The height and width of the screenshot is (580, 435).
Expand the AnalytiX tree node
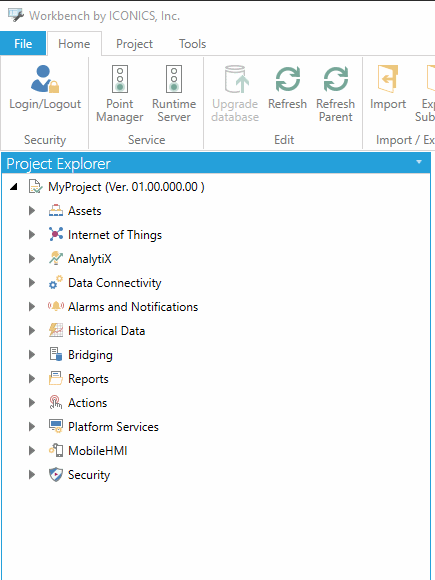(32, 259)
